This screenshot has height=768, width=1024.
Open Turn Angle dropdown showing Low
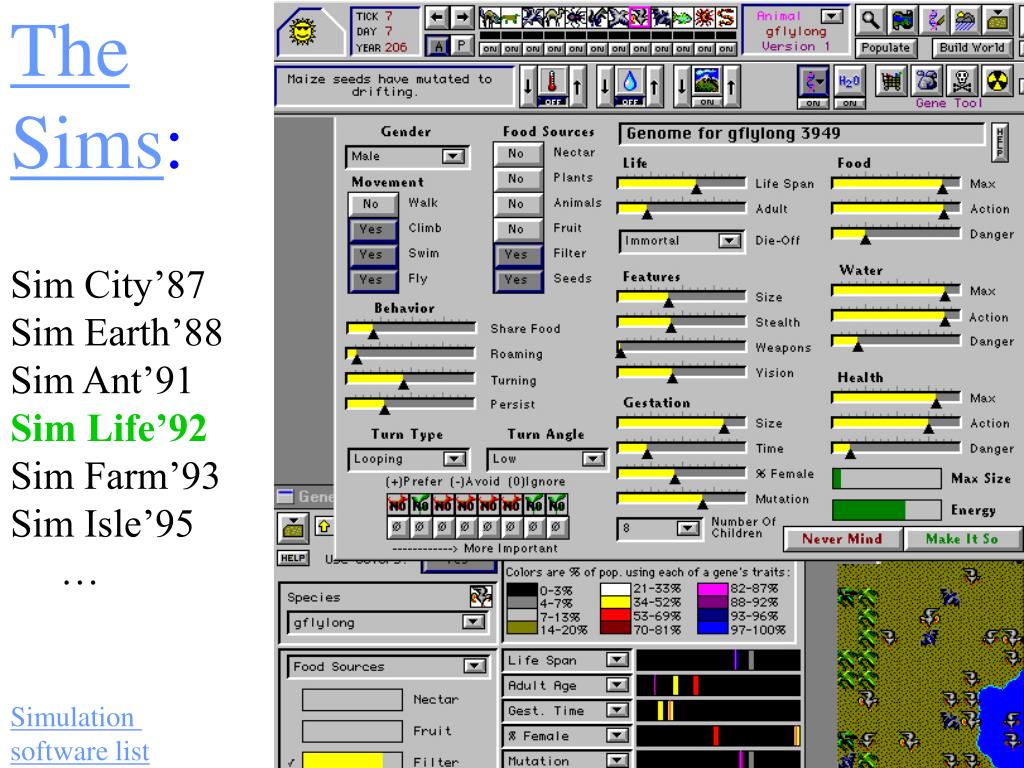click(x=547, y=459)
